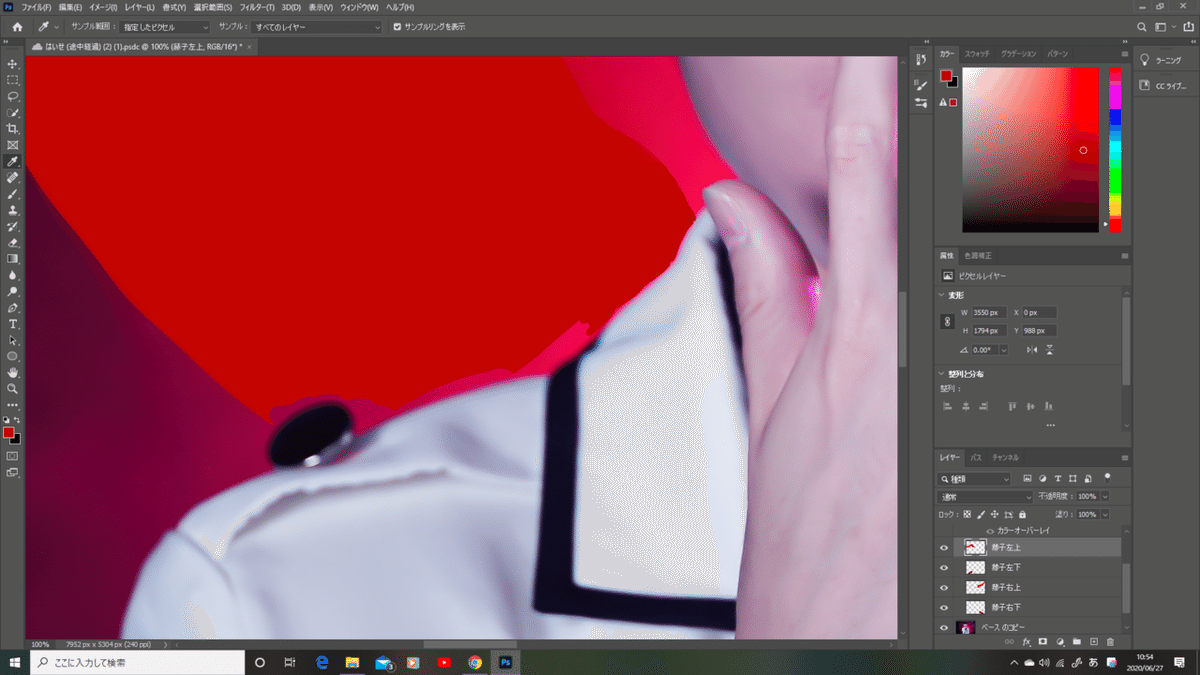This screenshot has width=1200, height=675.
Task: Open layer filter 種類 dropdown
Action: 976,478
